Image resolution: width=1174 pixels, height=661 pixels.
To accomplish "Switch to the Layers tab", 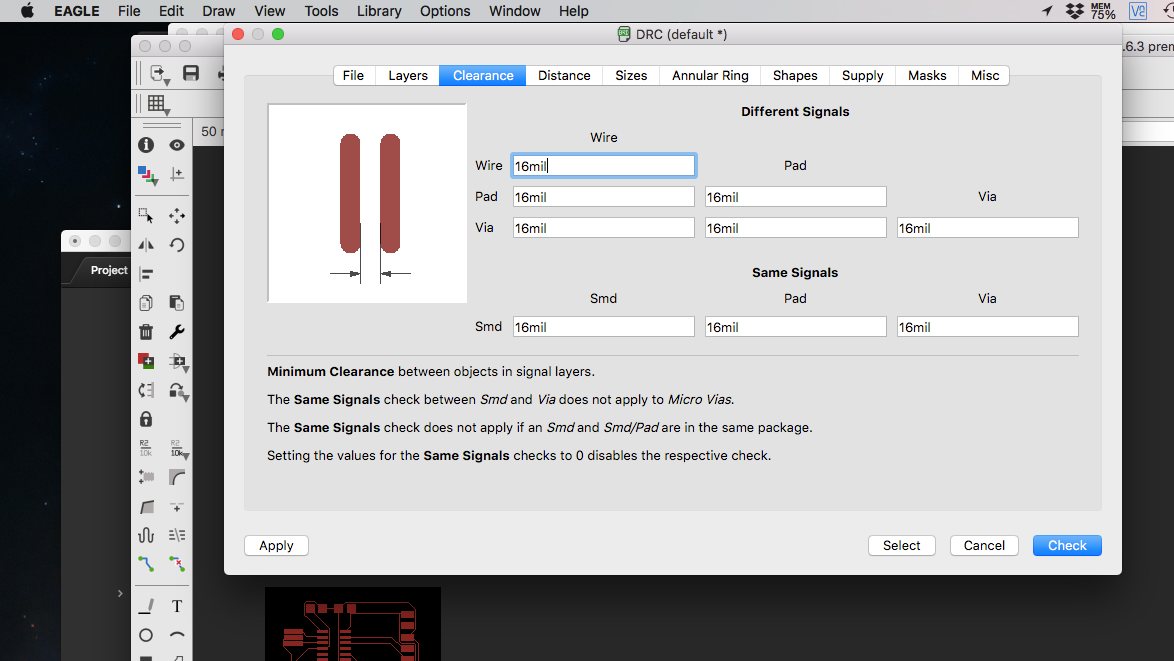I will click(408, 76).
